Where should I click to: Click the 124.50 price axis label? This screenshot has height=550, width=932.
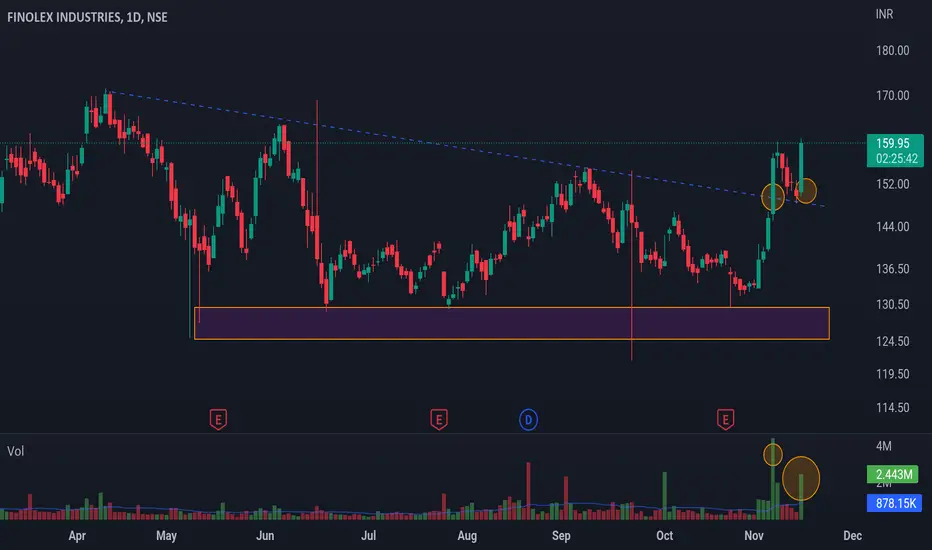(892, 341)
